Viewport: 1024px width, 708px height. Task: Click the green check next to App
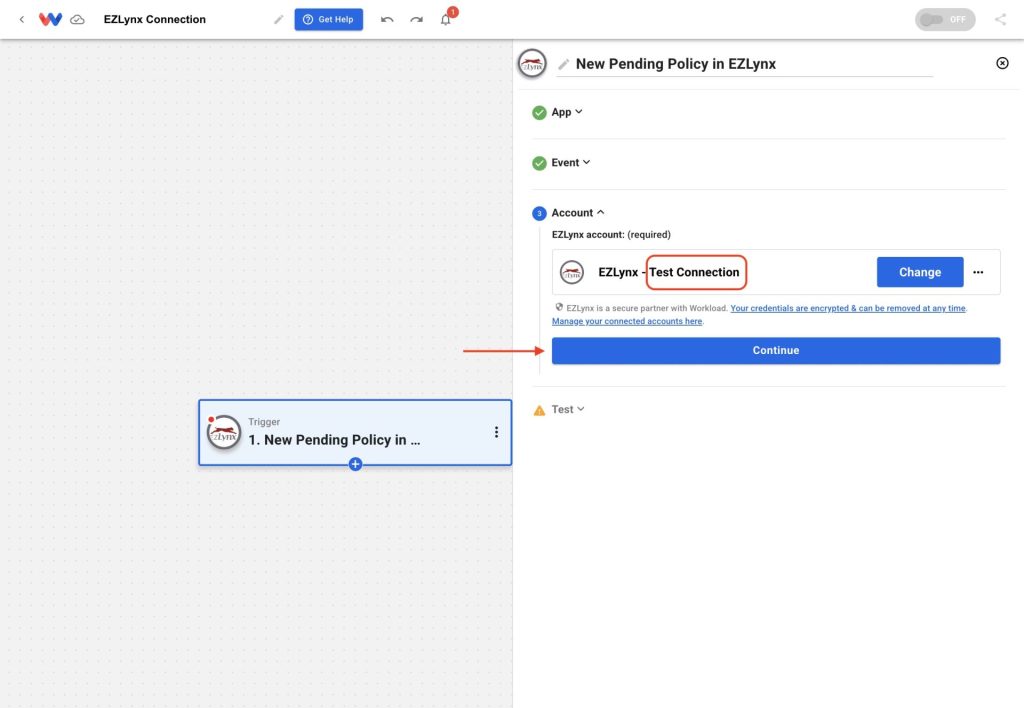539,112
